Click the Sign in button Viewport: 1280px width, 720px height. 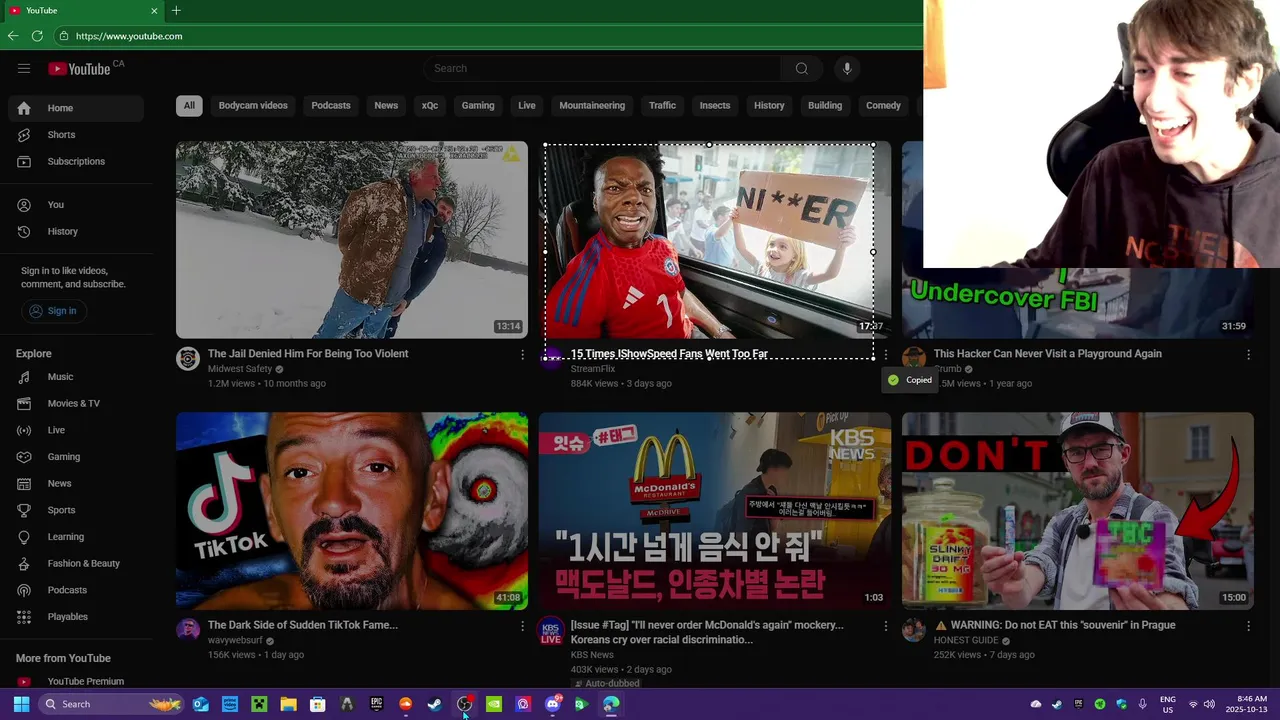click(53, 311)
